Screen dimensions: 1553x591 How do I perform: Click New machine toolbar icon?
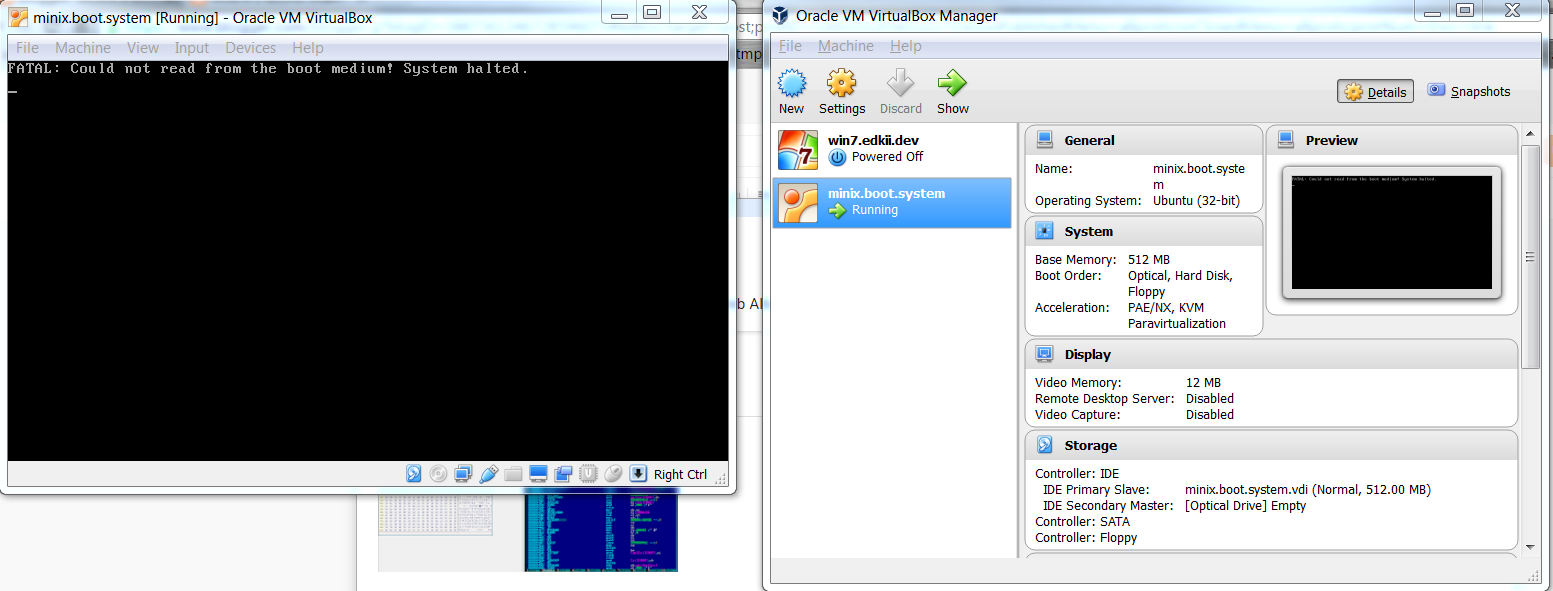(x=791, y=83)
